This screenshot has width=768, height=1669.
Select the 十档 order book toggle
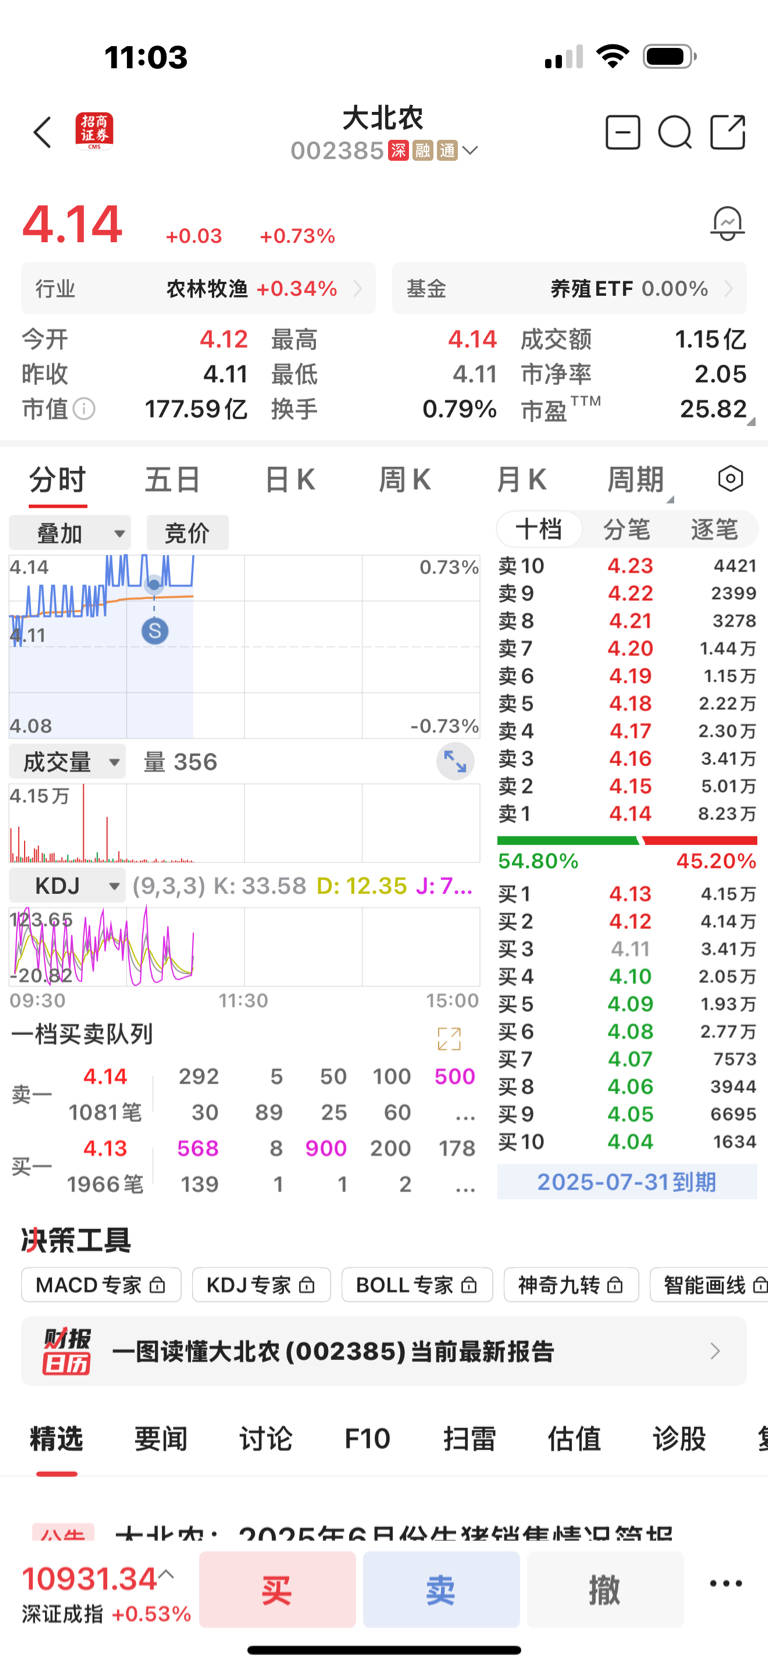[539, 529]
